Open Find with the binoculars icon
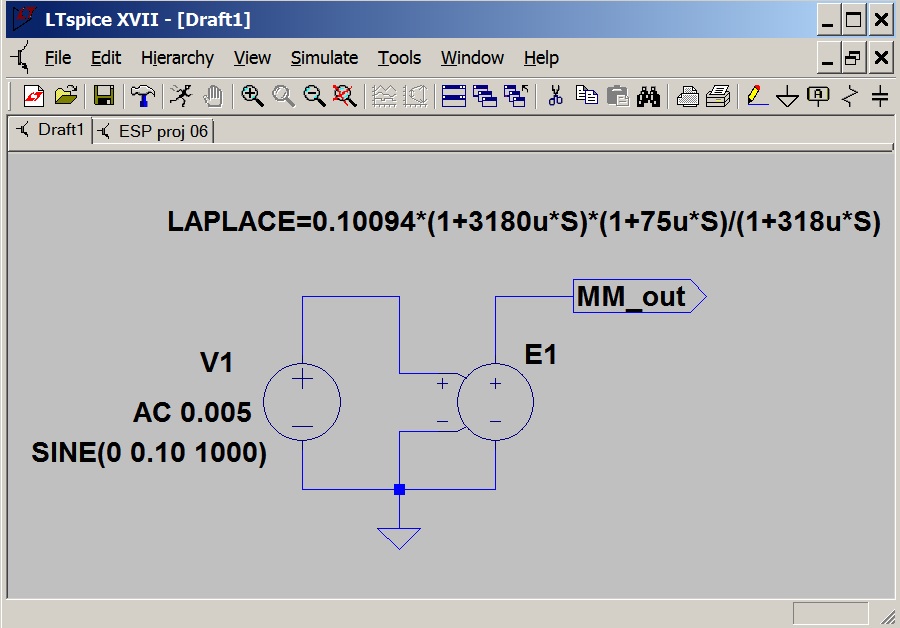This screenshot has width=900, height=628. pos(648,96)
